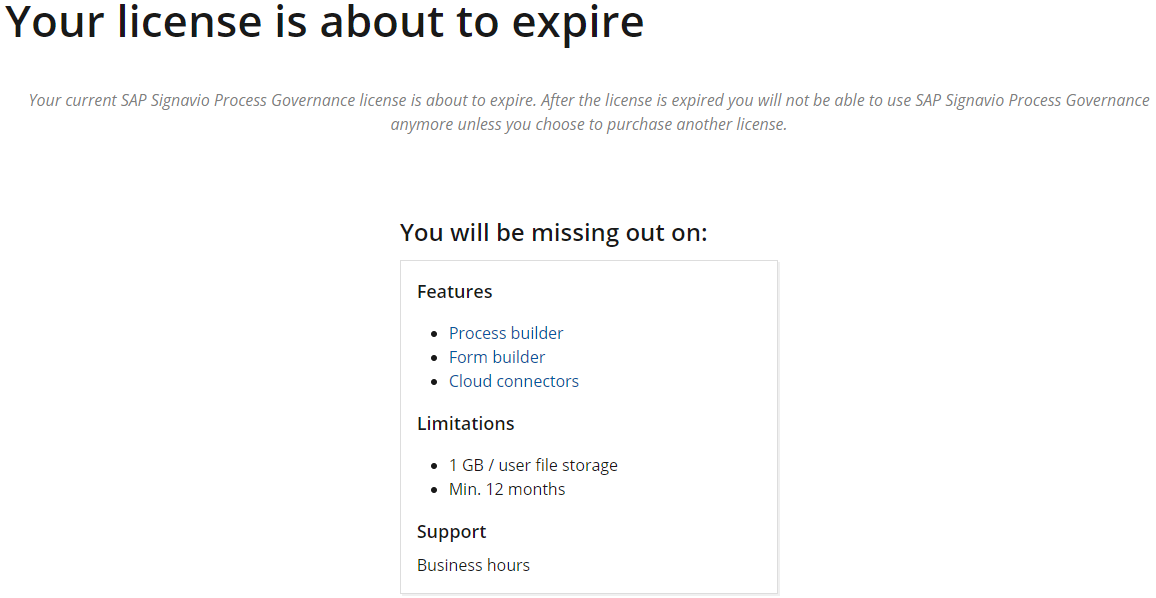The image size is (1156, 598).
Task: Open the Cloud connectors link
Action: 514,381
